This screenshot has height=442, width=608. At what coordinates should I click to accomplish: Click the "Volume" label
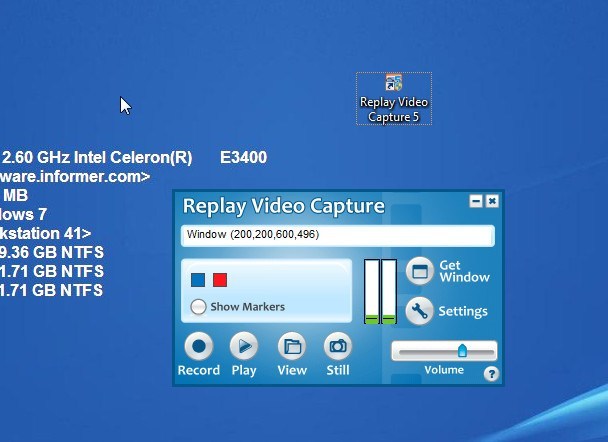[x=444, y=370]
